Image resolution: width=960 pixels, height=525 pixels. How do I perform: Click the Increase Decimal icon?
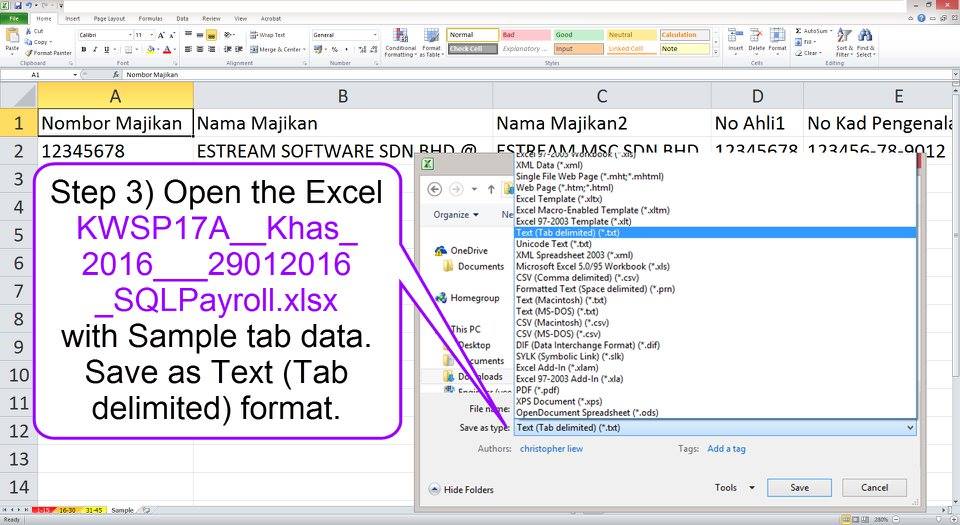click(362, 49)
